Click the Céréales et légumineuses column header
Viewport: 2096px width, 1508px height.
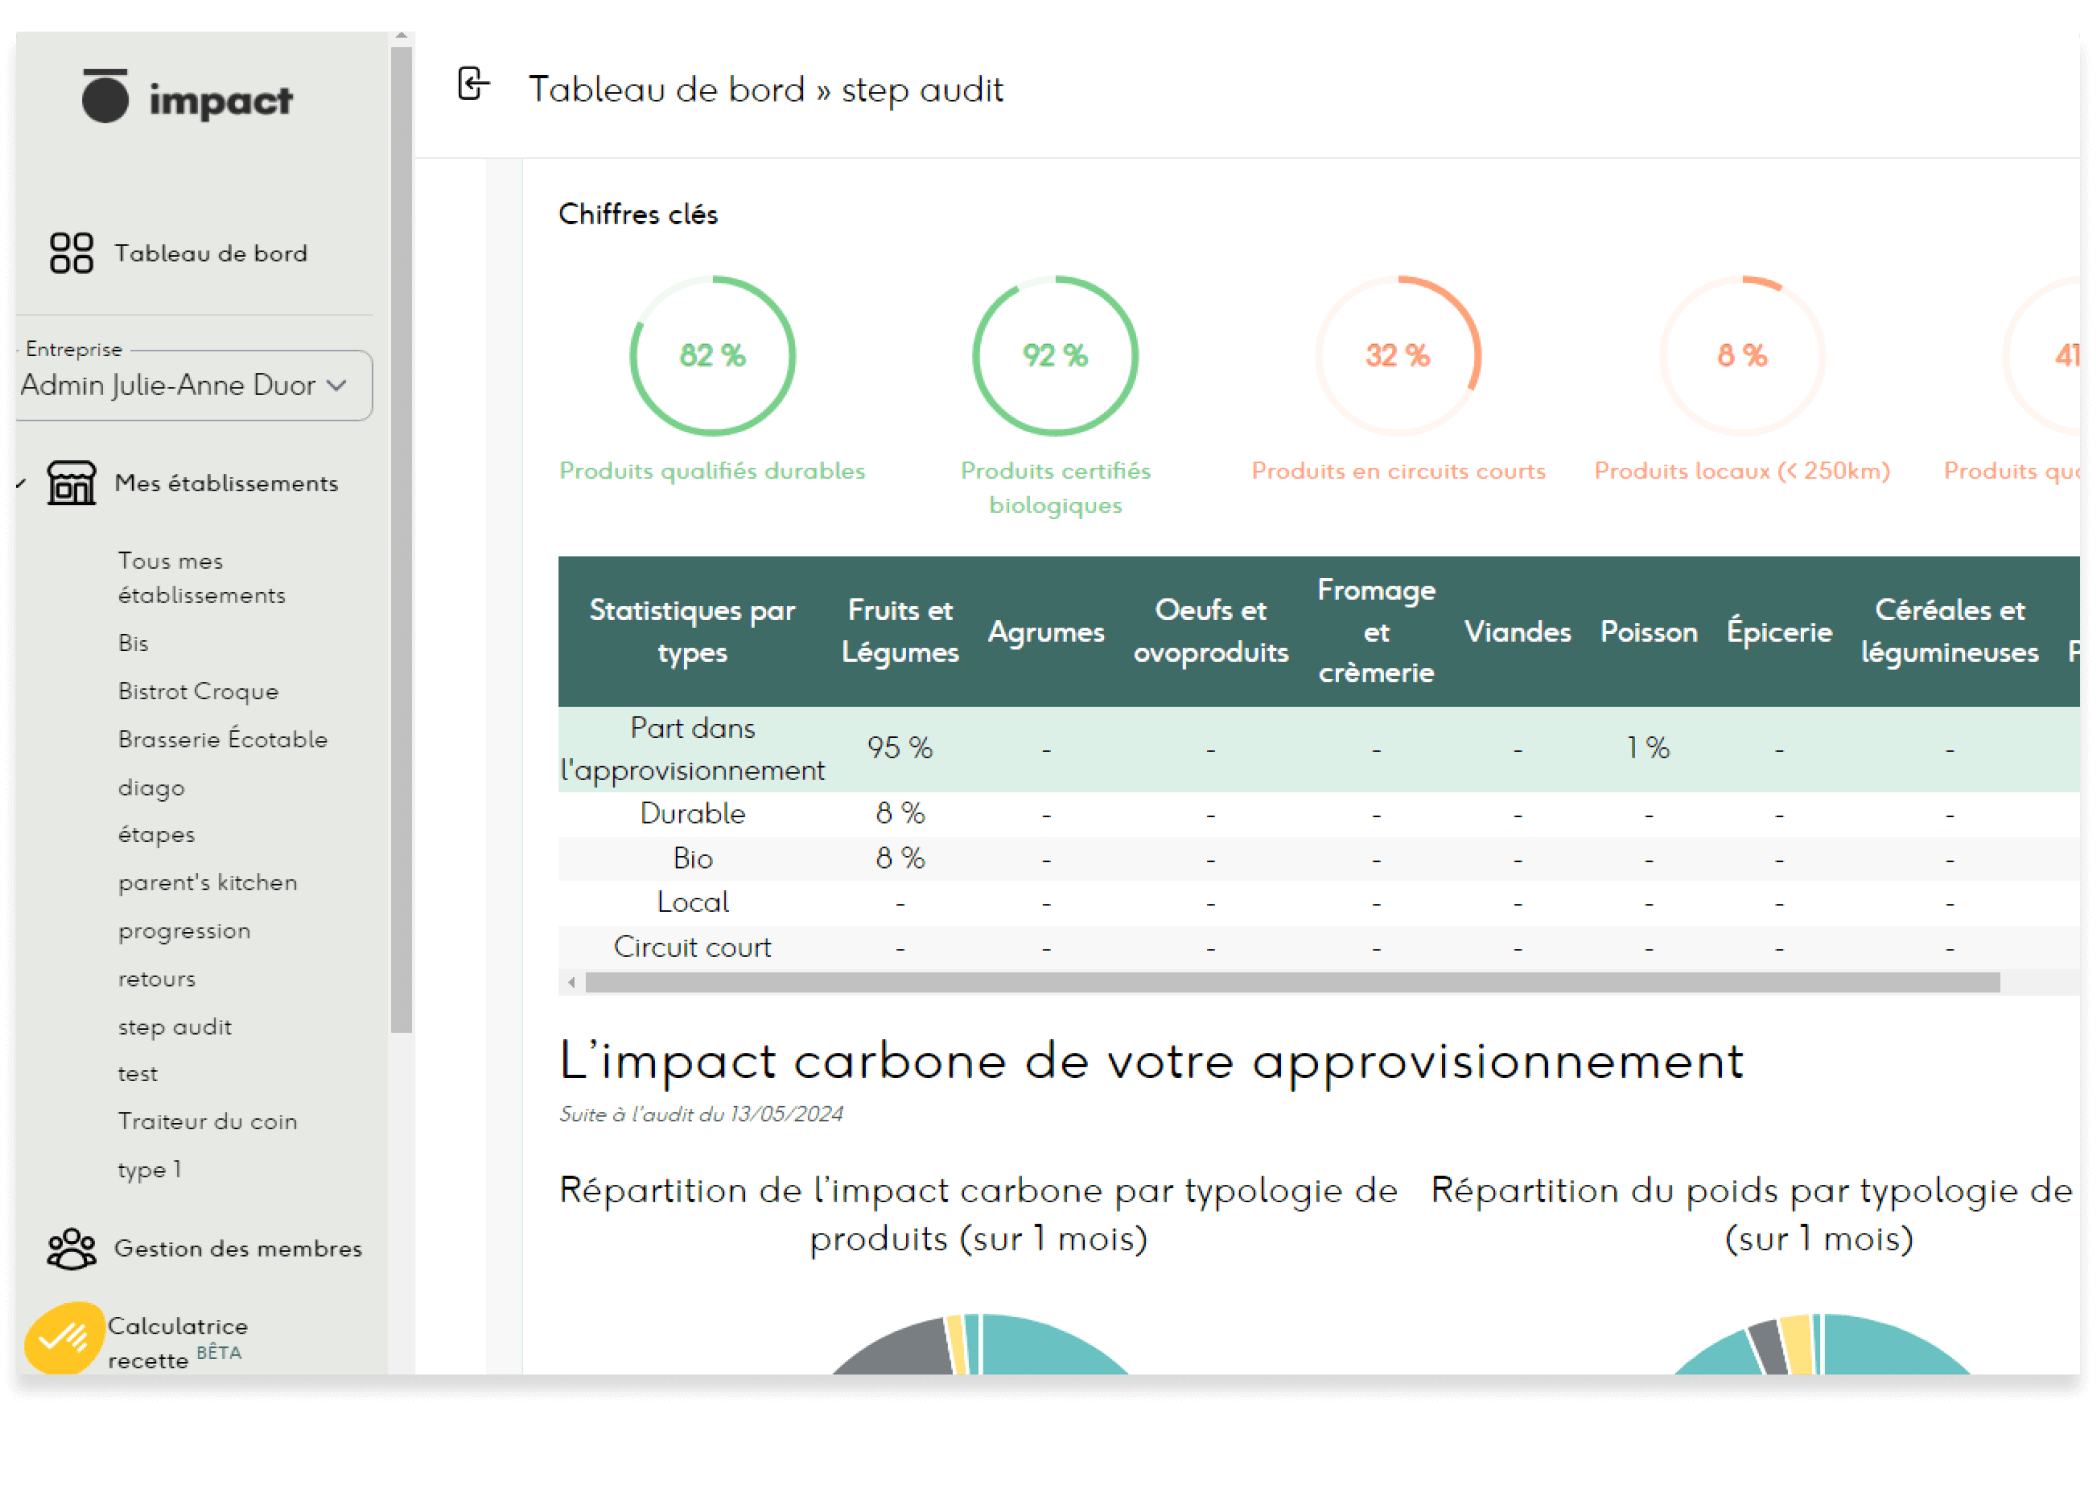click(1949, 631)
